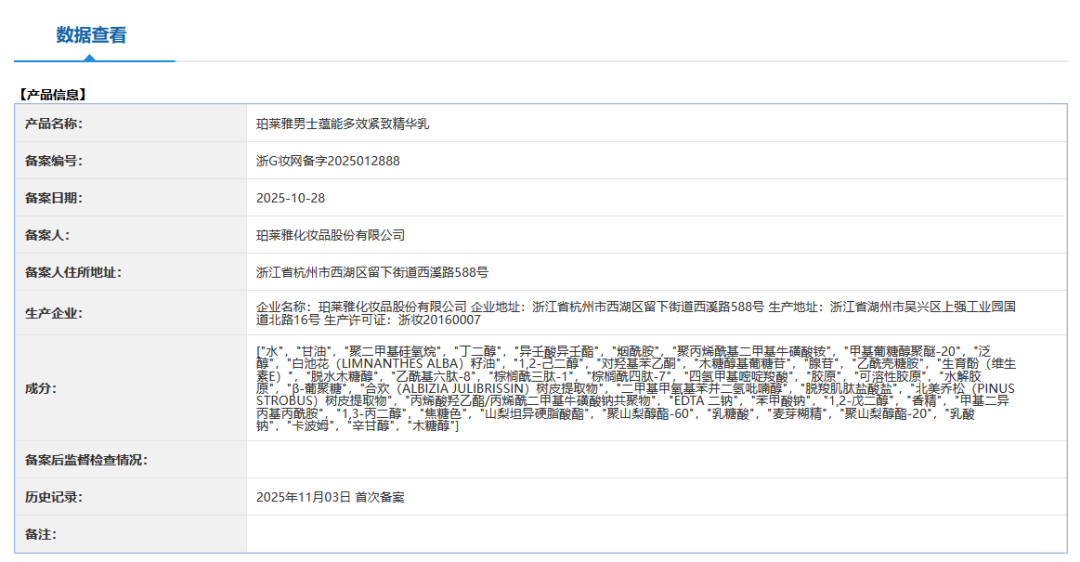Select the 备案人 row label
Viewport: 1080px width, 562px height.
pyautogui.click(x=46, y=235)
